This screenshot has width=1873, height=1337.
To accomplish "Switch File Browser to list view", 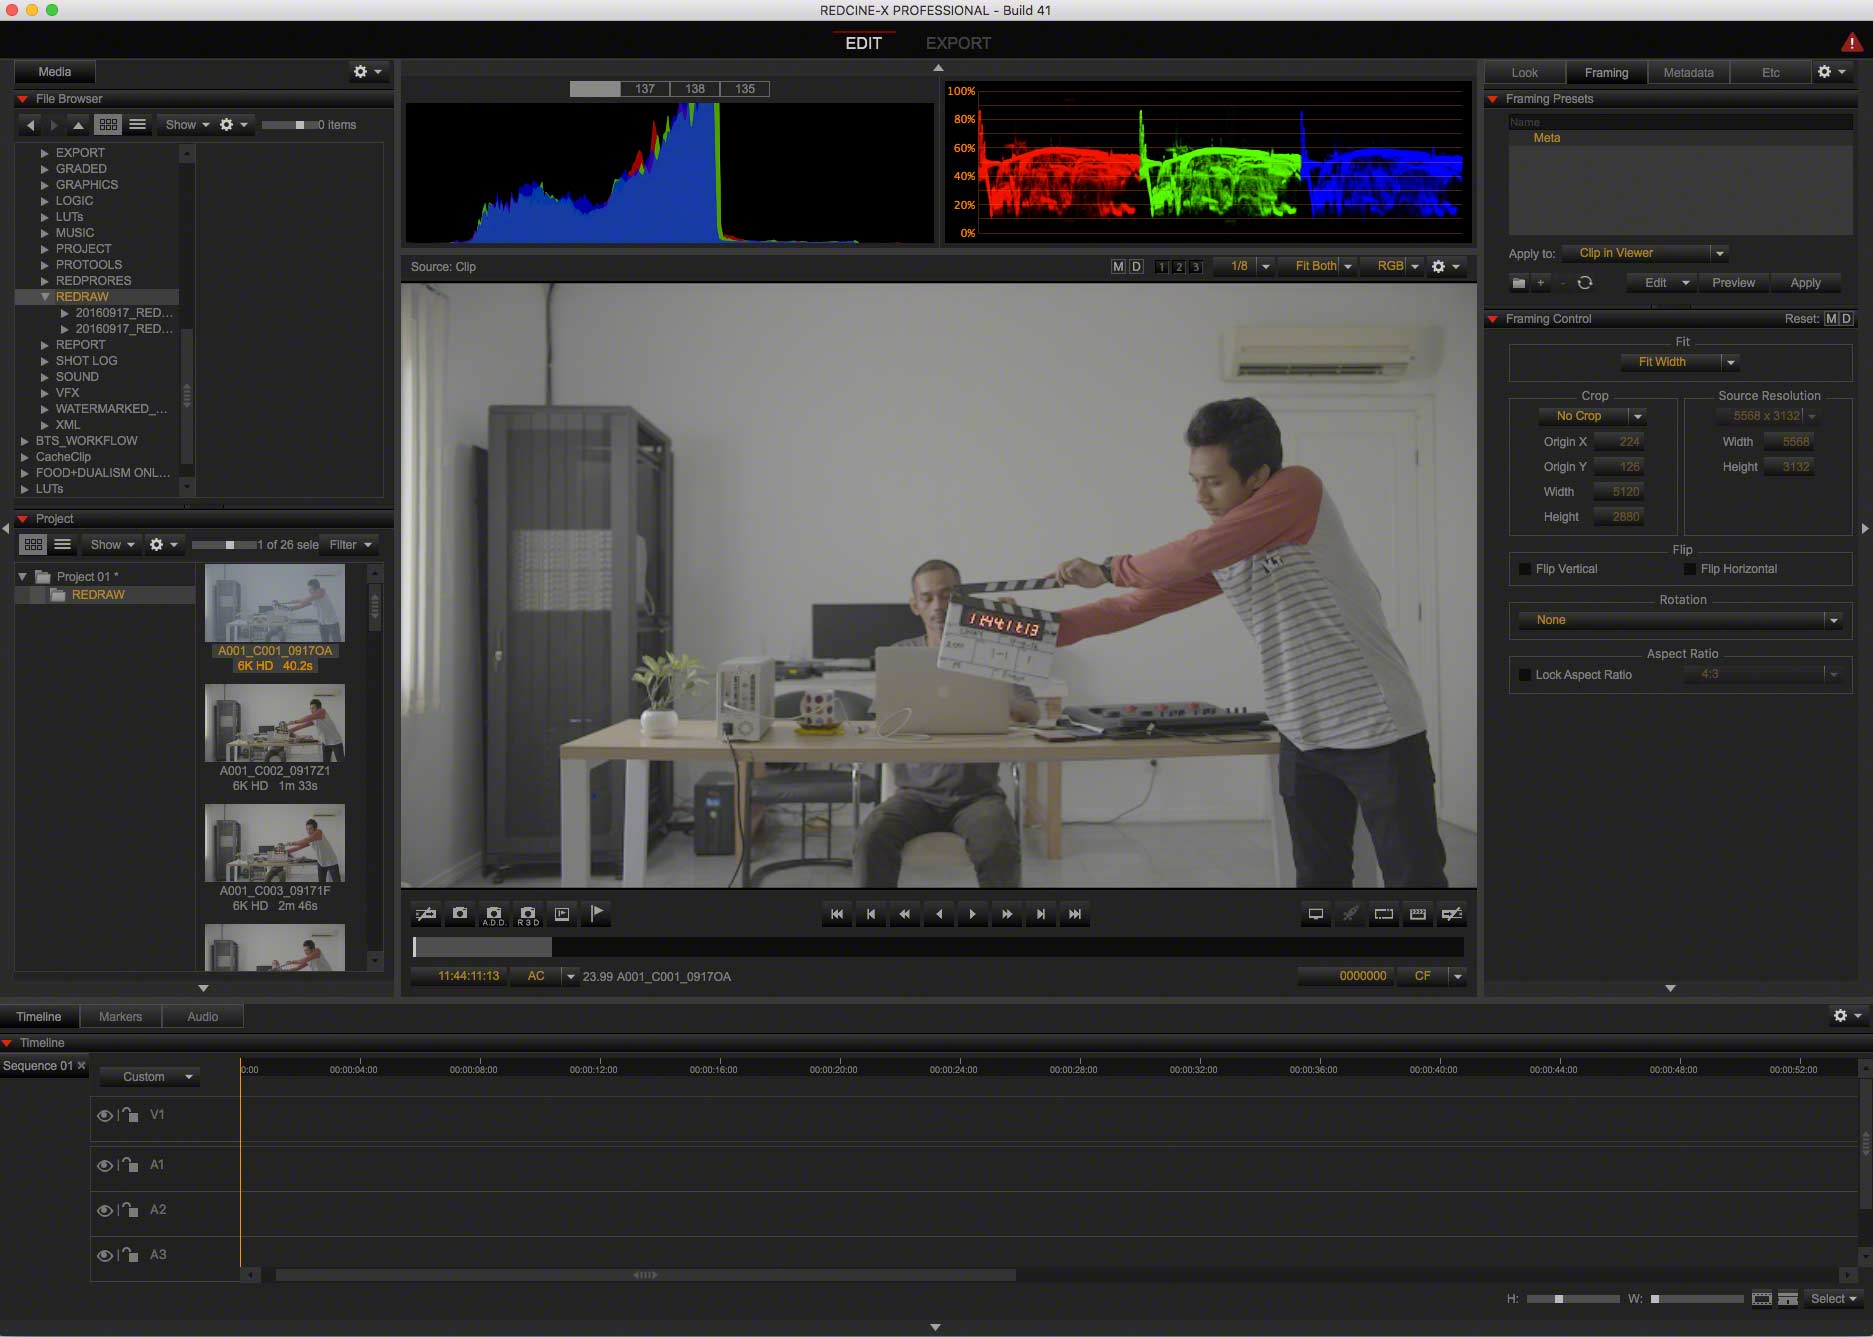I will click(x=138, y=125).
